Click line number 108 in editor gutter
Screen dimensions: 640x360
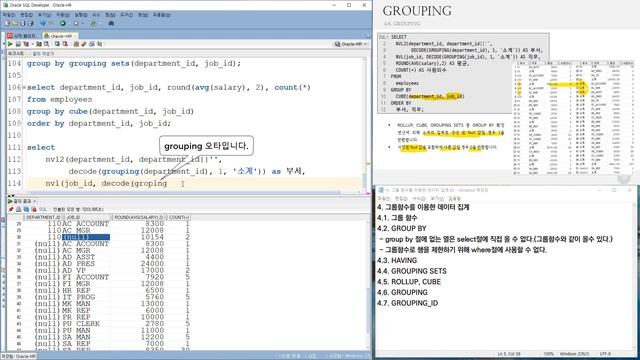click(x=14, y=111)
